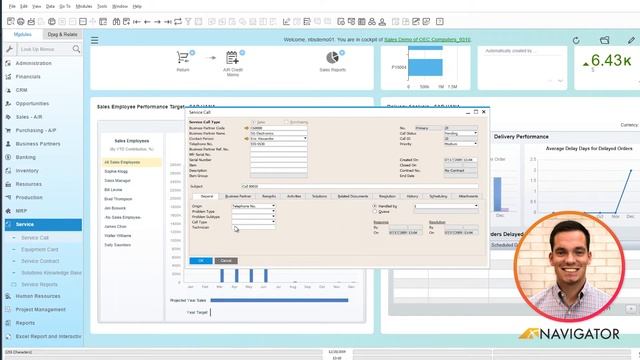Click the Serial Number input field
This screenshot has width=640, height=360.
coord(278,160)
